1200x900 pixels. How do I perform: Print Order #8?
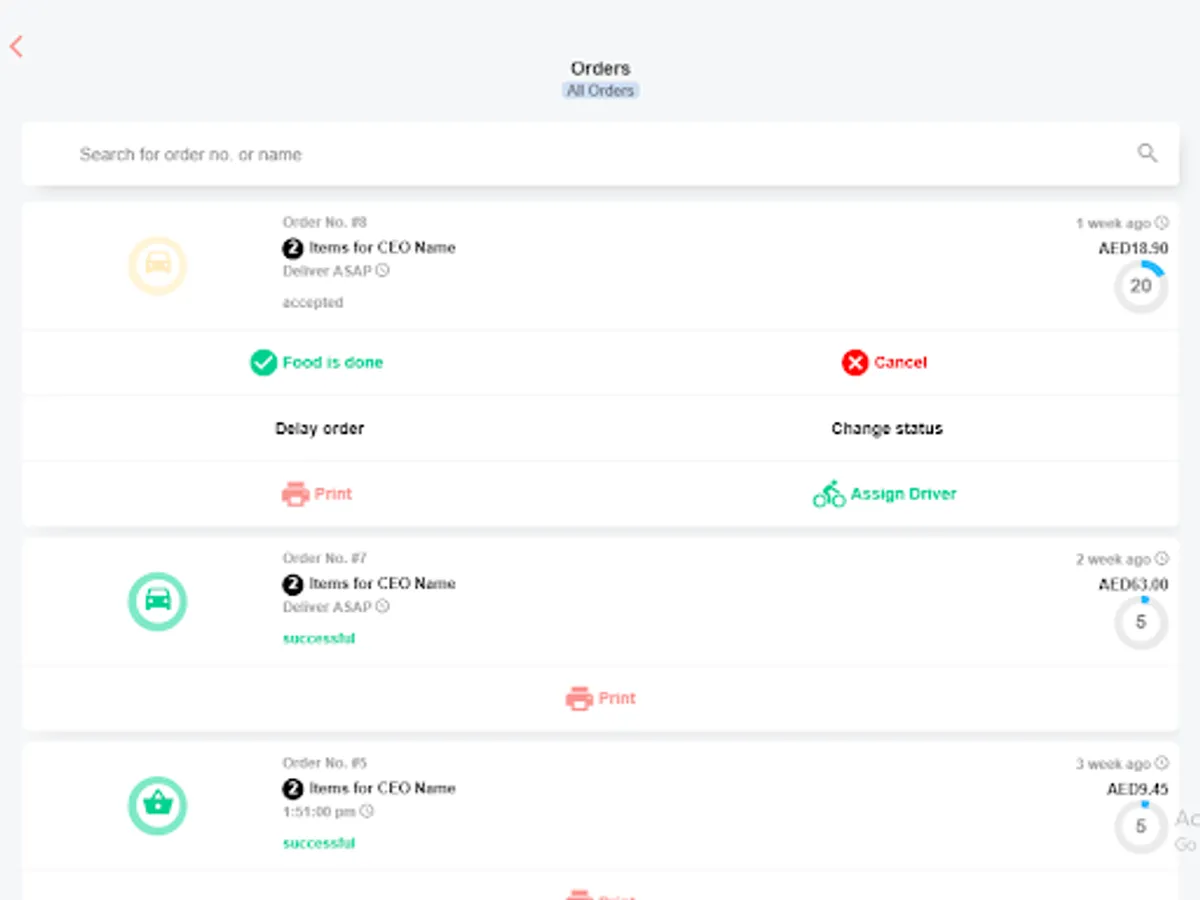point(317,494)
